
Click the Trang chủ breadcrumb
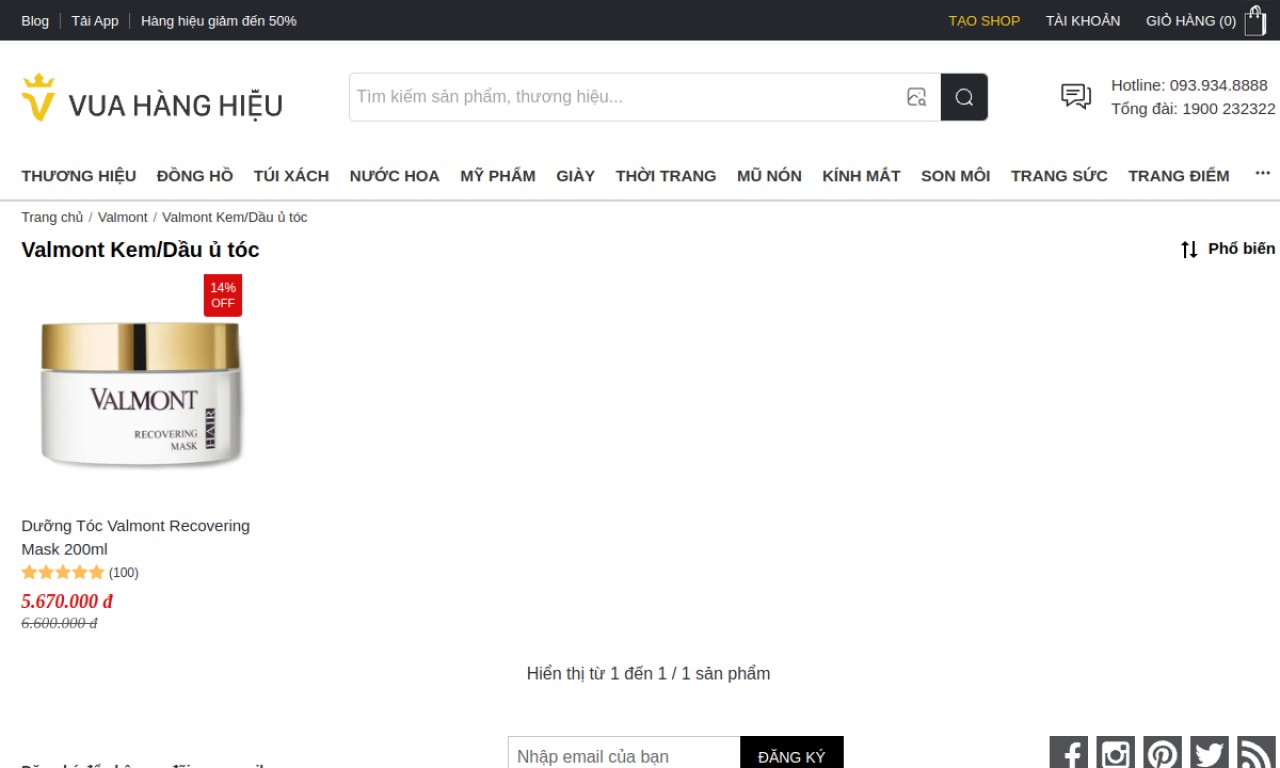point(52,217)
